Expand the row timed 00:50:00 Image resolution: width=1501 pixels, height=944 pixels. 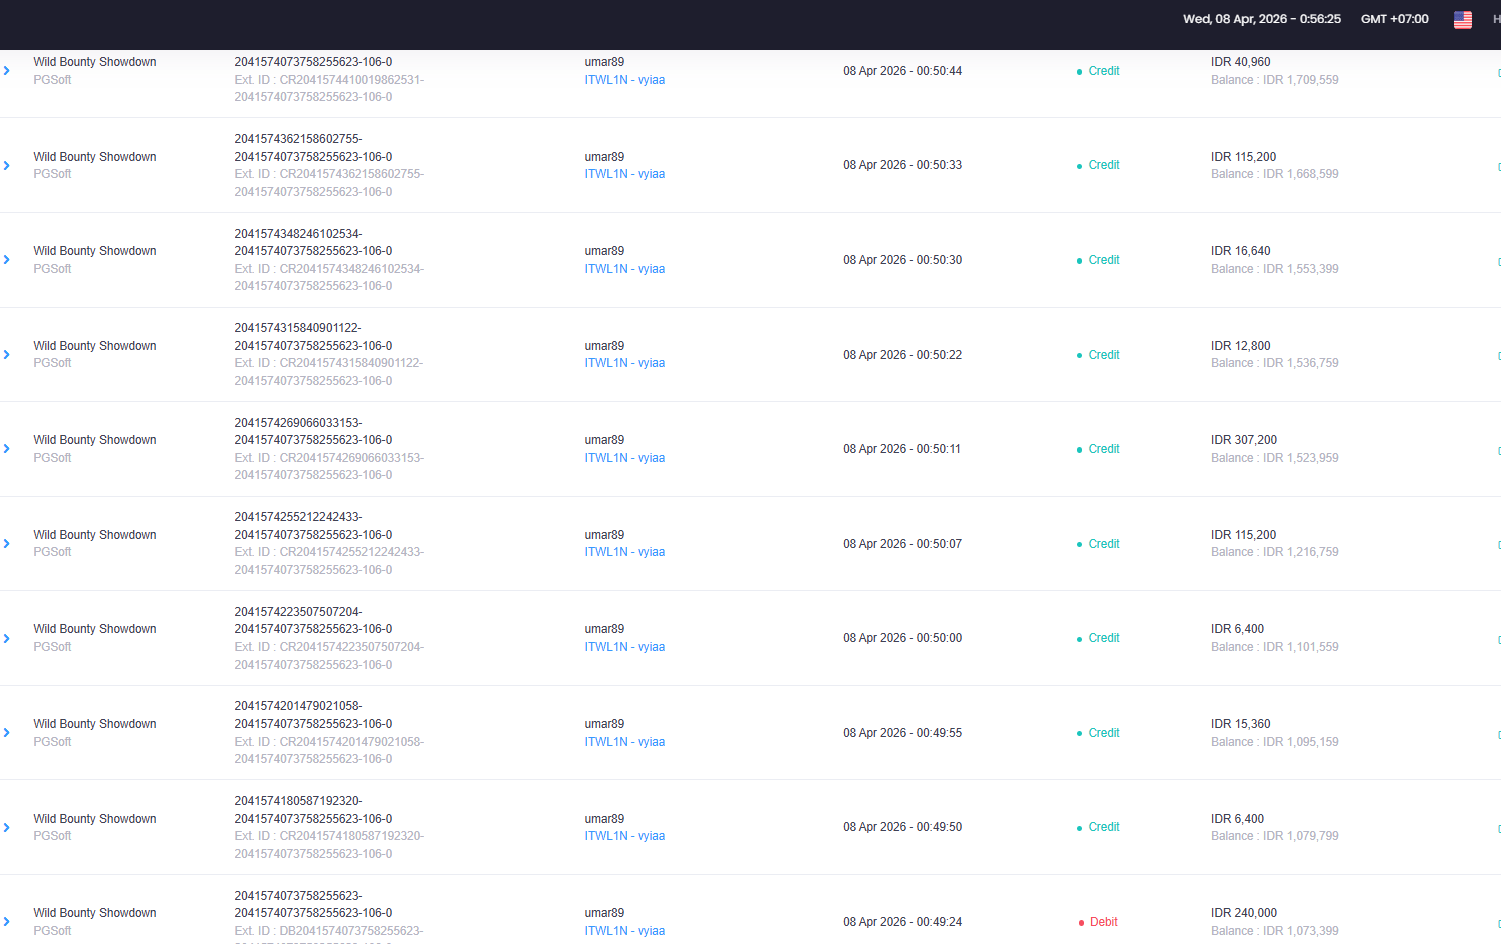coord(7,639)
